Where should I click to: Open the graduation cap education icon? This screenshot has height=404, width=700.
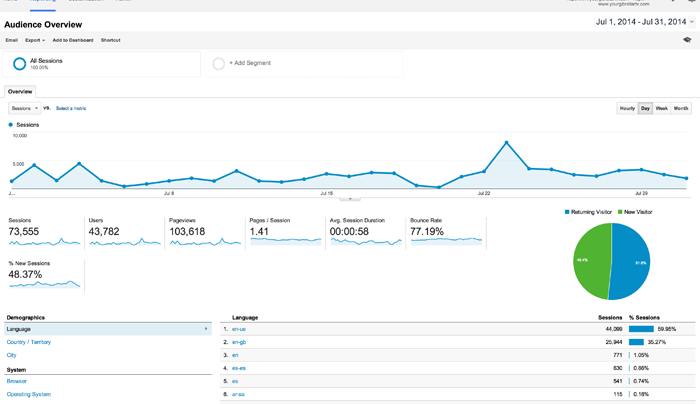pyautogui.click(x=687, y=40)
